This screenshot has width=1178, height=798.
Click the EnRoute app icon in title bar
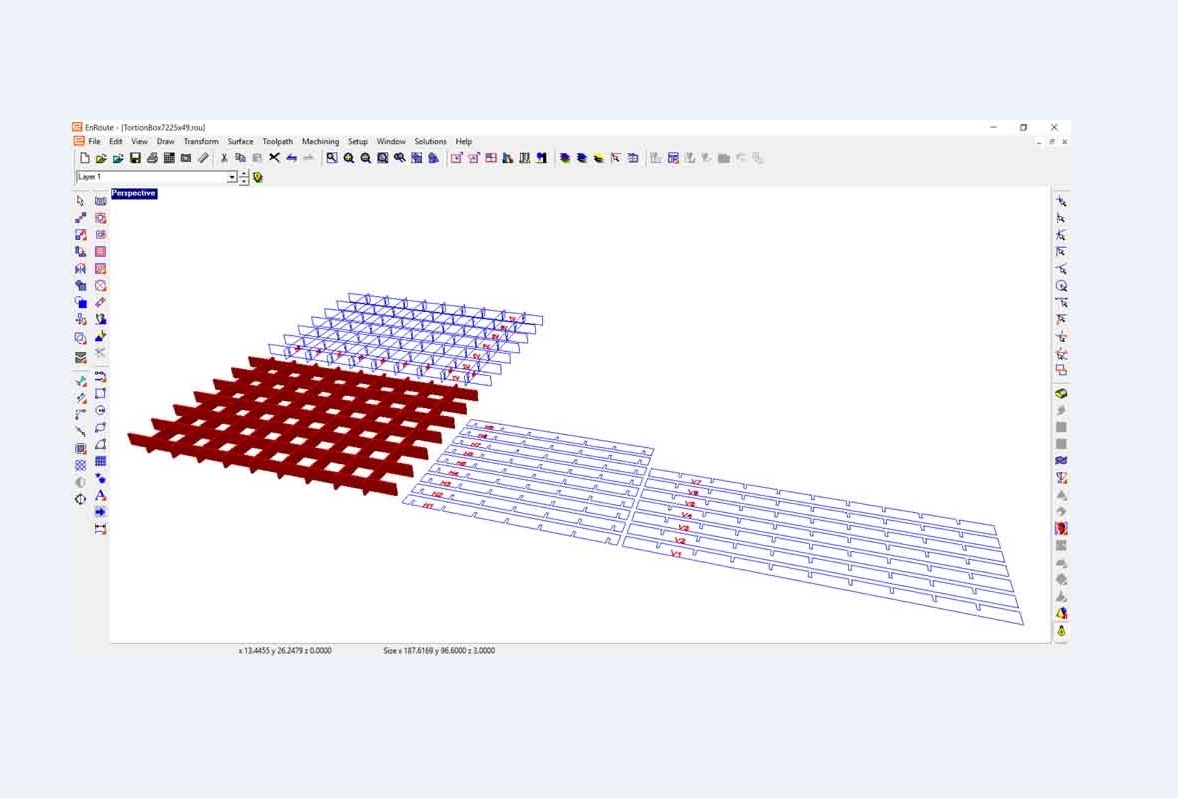[x=77, y=127]
